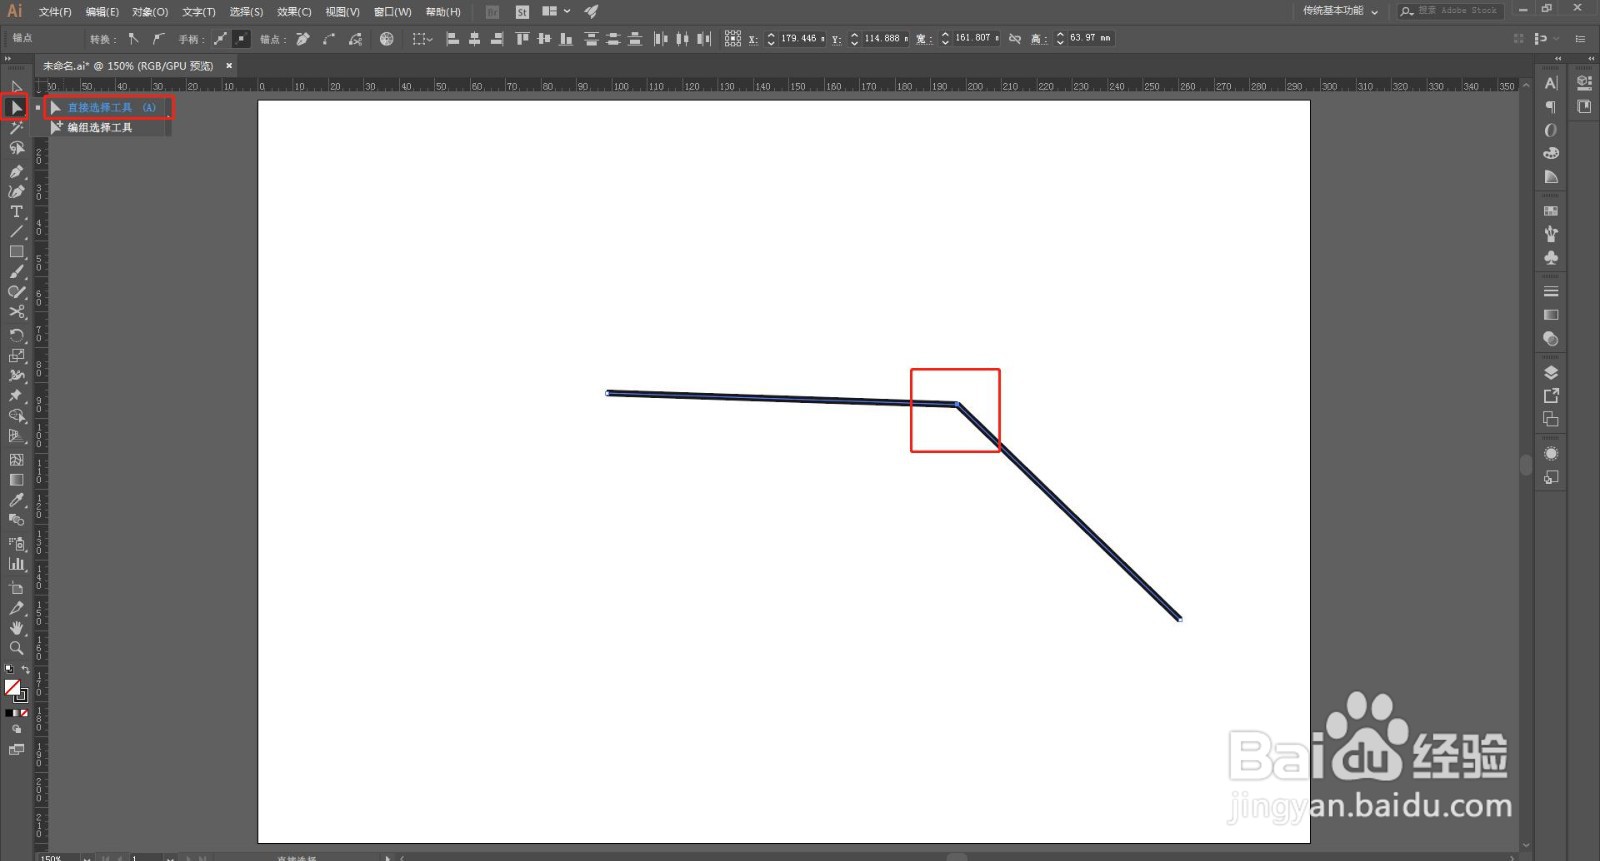This screenshot has width=1600, height=861.
Task: Convert anchor point to corner
Action: tap(133, 39)
